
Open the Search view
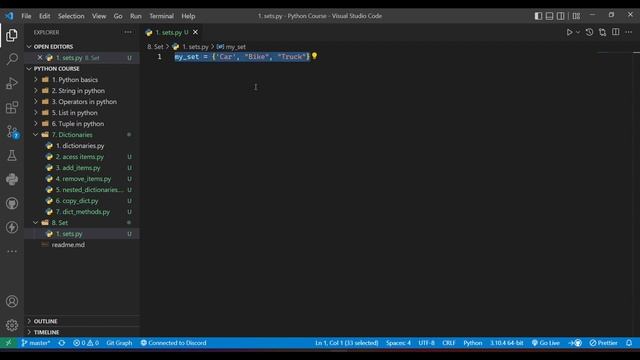(x=12, y=59)
